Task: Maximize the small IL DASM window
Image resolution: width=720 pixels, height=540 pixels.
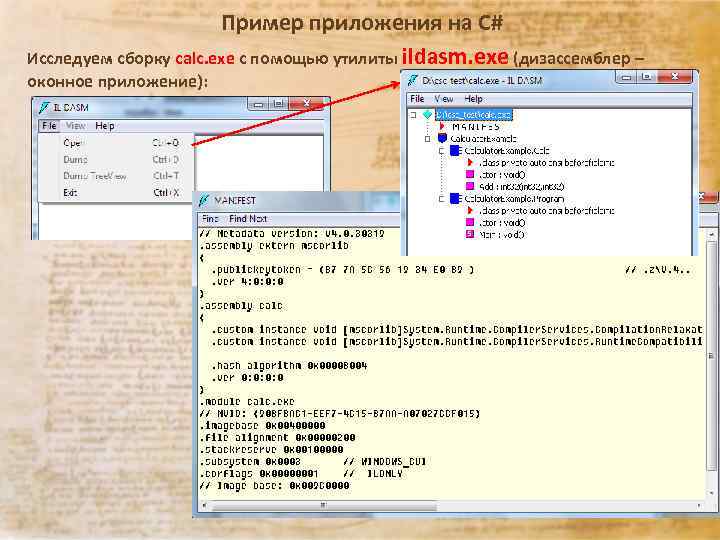Action: tap(279, 104)
